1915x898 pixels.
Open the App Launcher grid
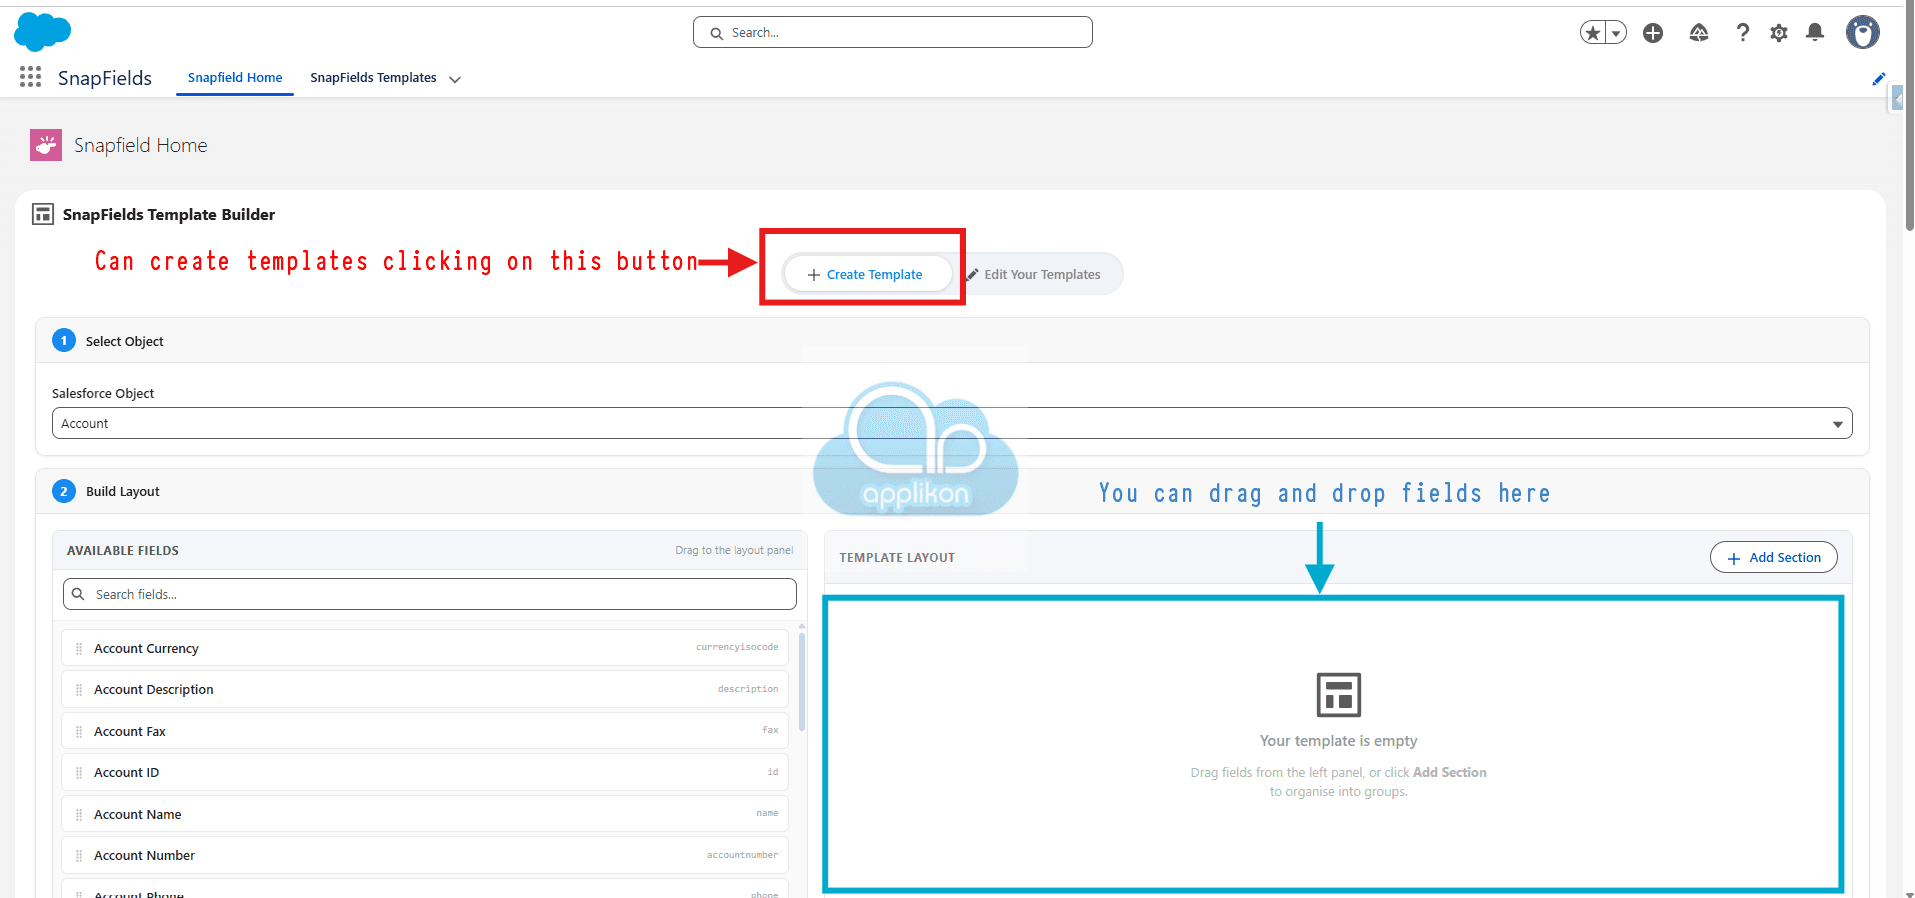(30, 77)
